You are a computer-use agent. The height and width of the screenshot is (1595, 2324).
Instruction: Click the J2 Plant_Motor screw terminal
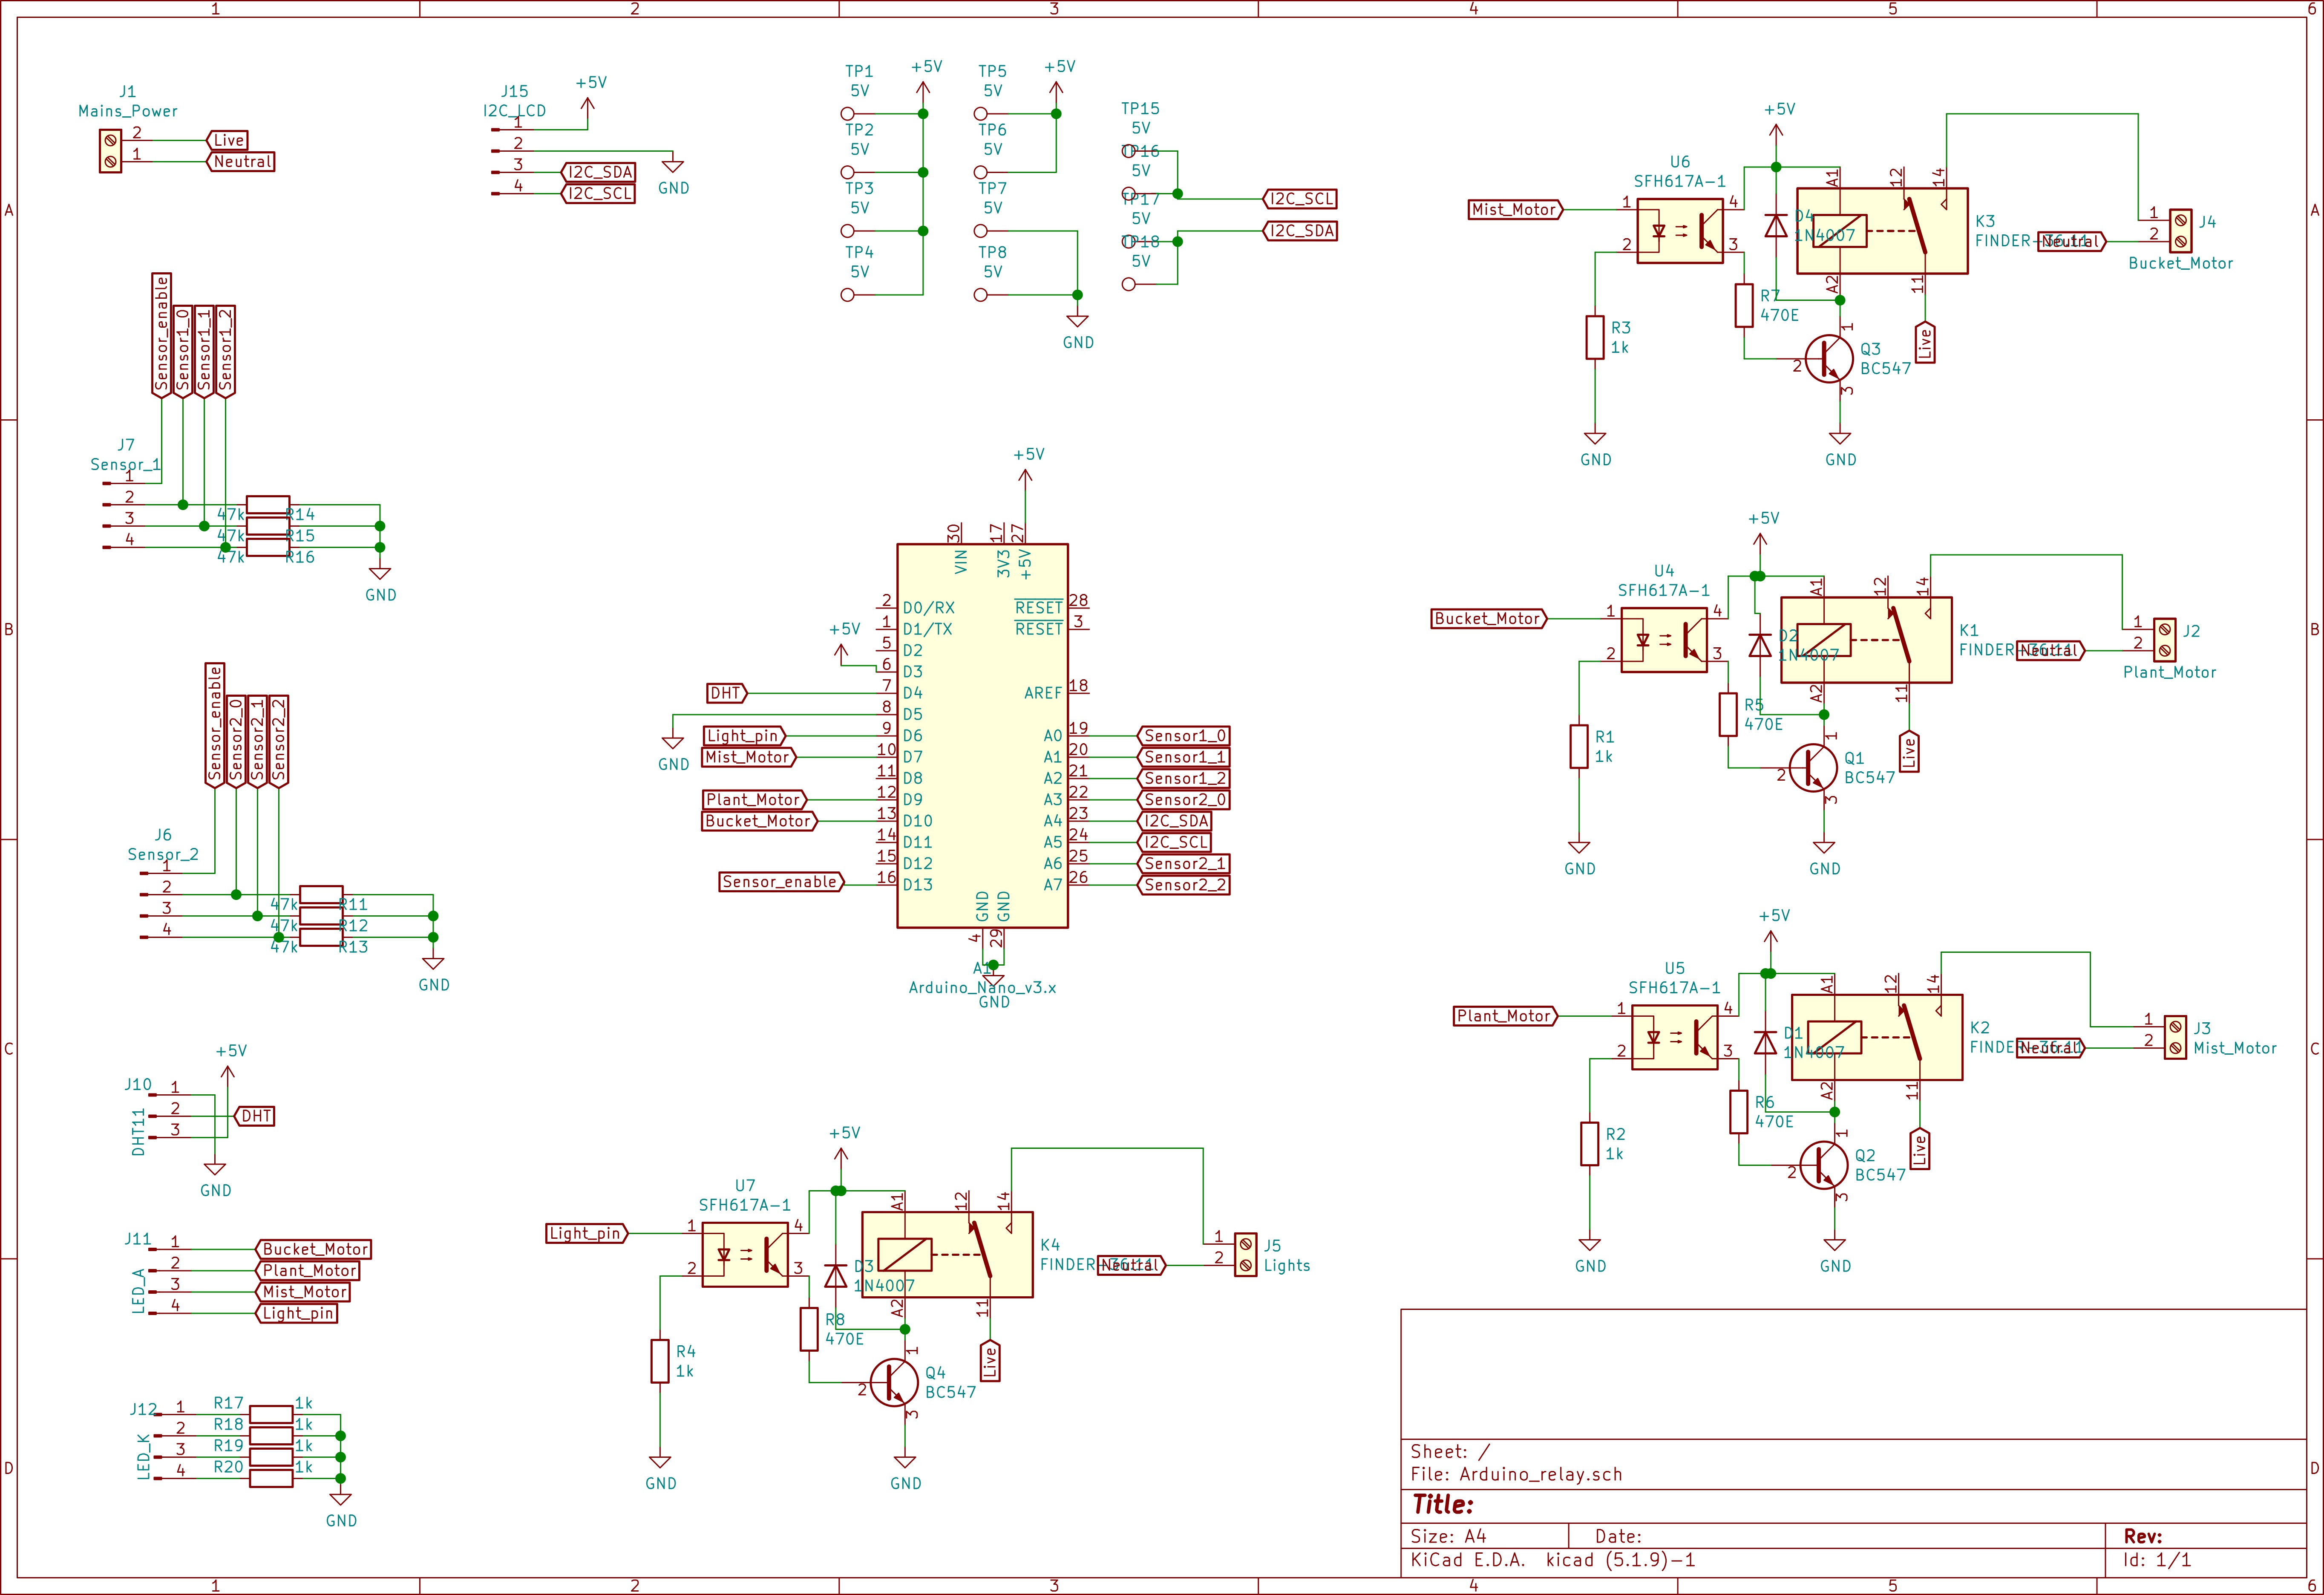tap(2165, 640)
